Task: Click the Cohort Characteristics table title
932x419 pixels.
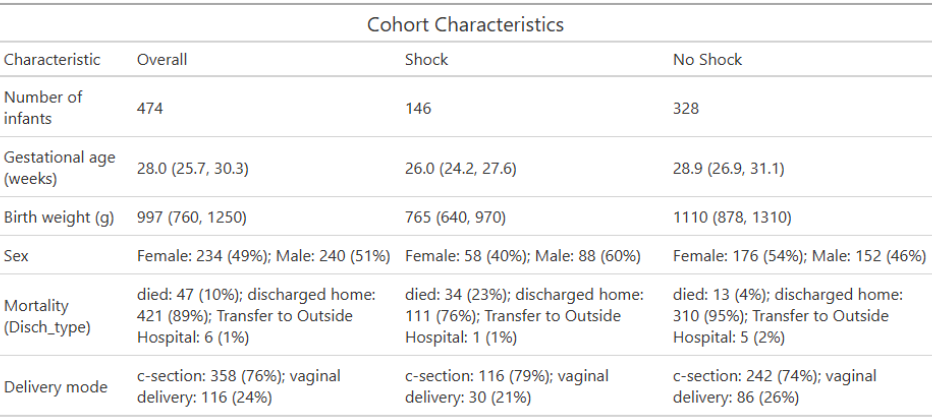Action: 465,25
